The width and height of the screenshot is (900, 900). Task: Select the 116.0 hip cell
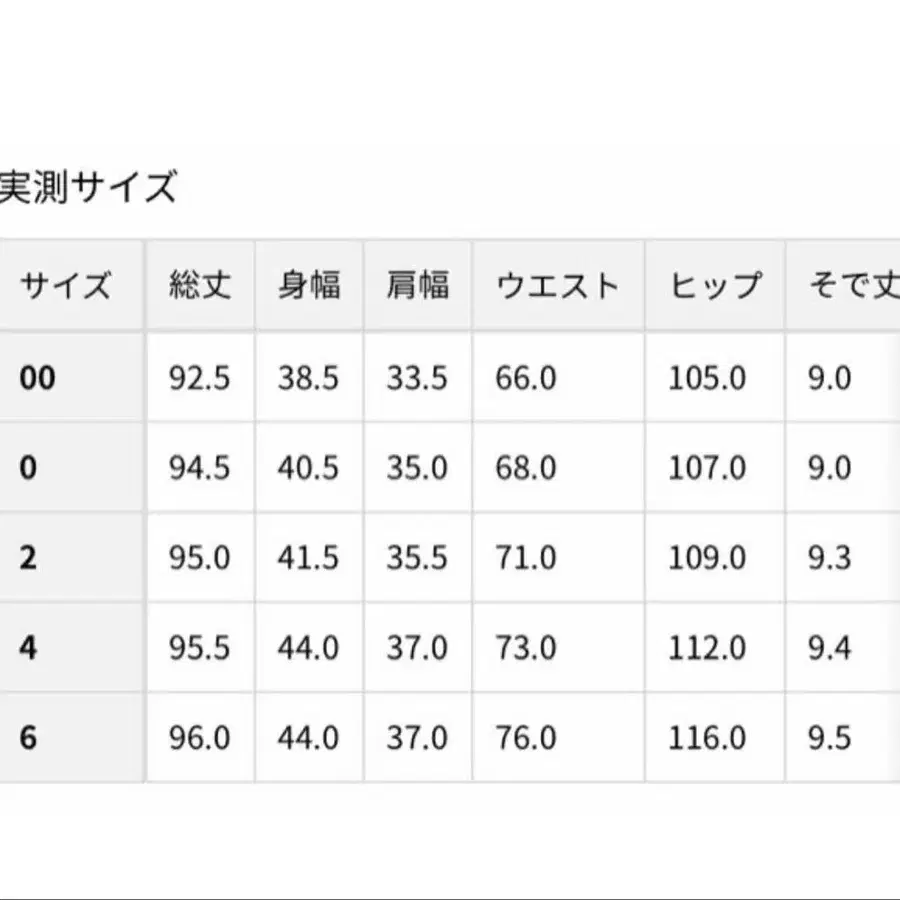click(x=707, y=738)
